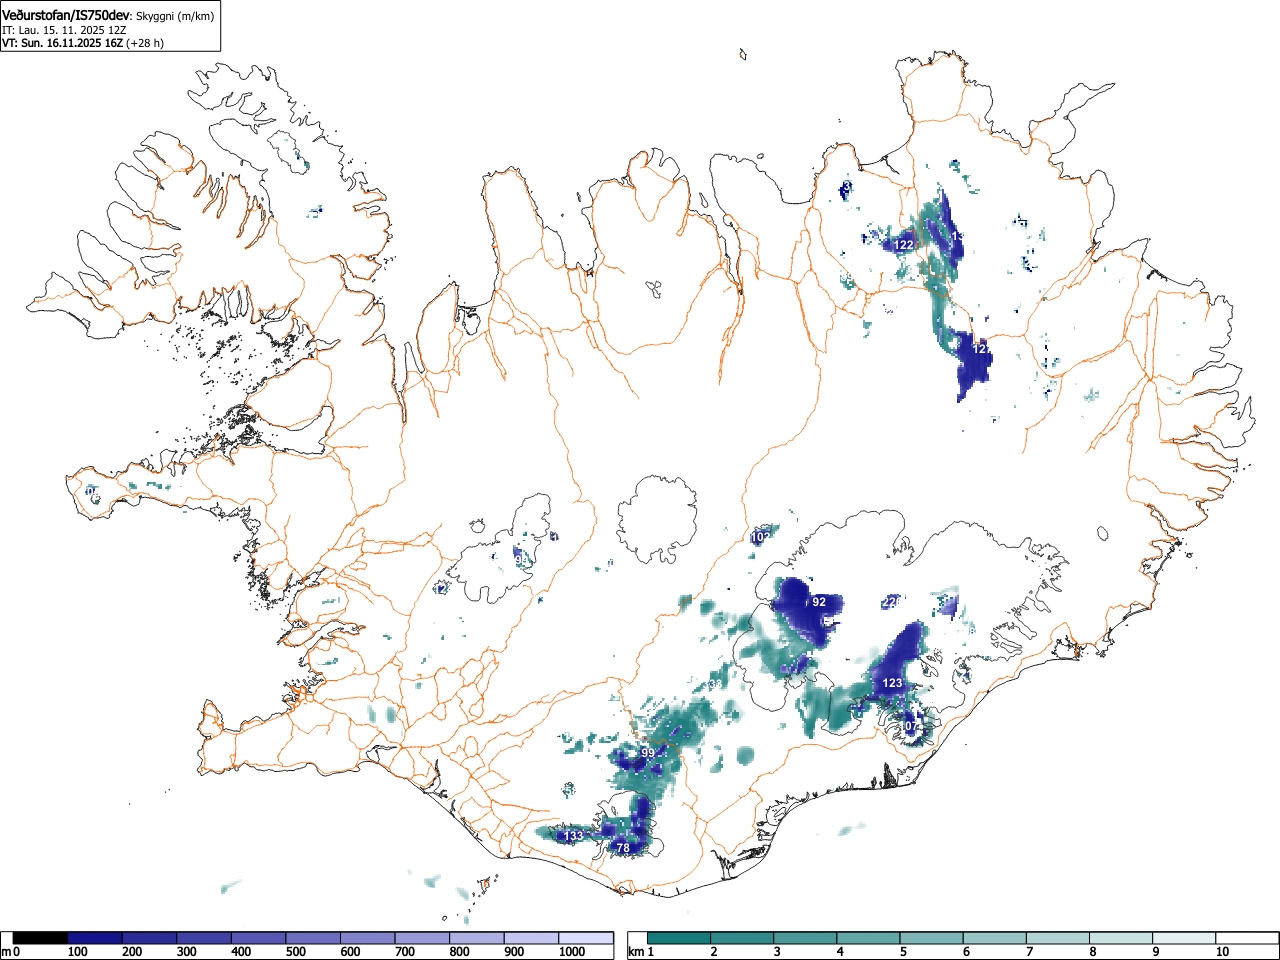Select the '1000' tick label in the meters legend
Image resolution: width=1280 pixels, height=960 pixels.
pos(572,952)
